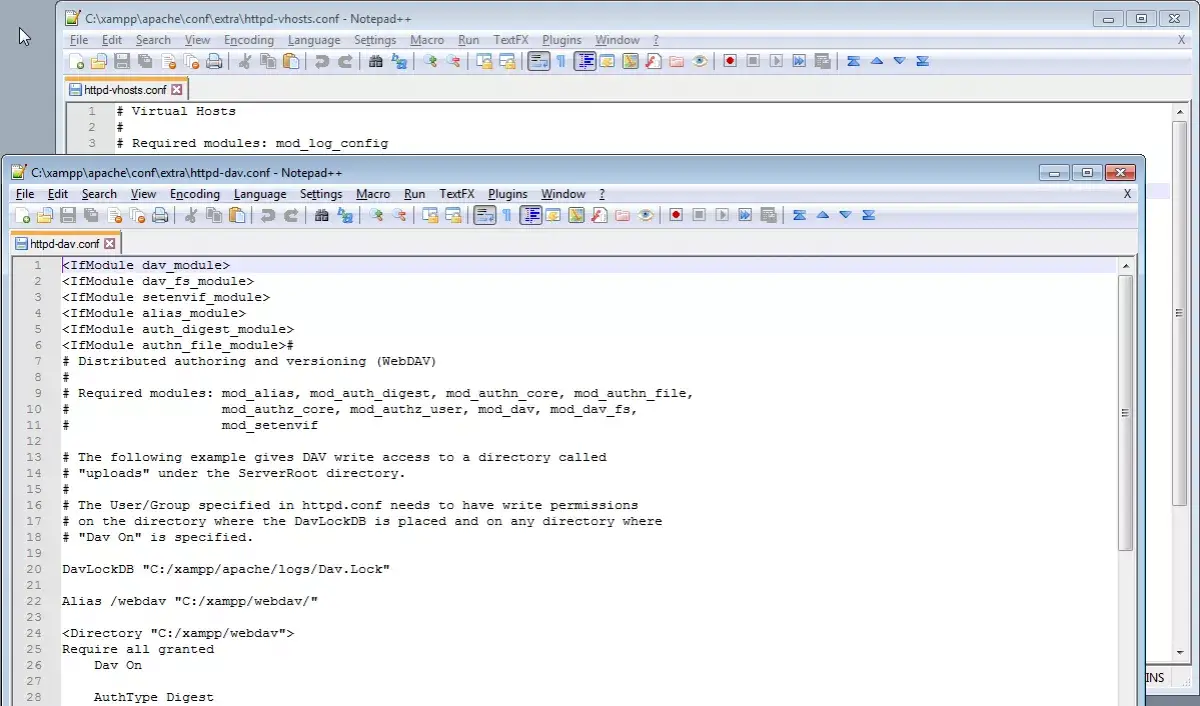Open Plugins menu in httpd-dav.conf window
The height and width of the screenshot is (706, 1200).
[508, 194]
